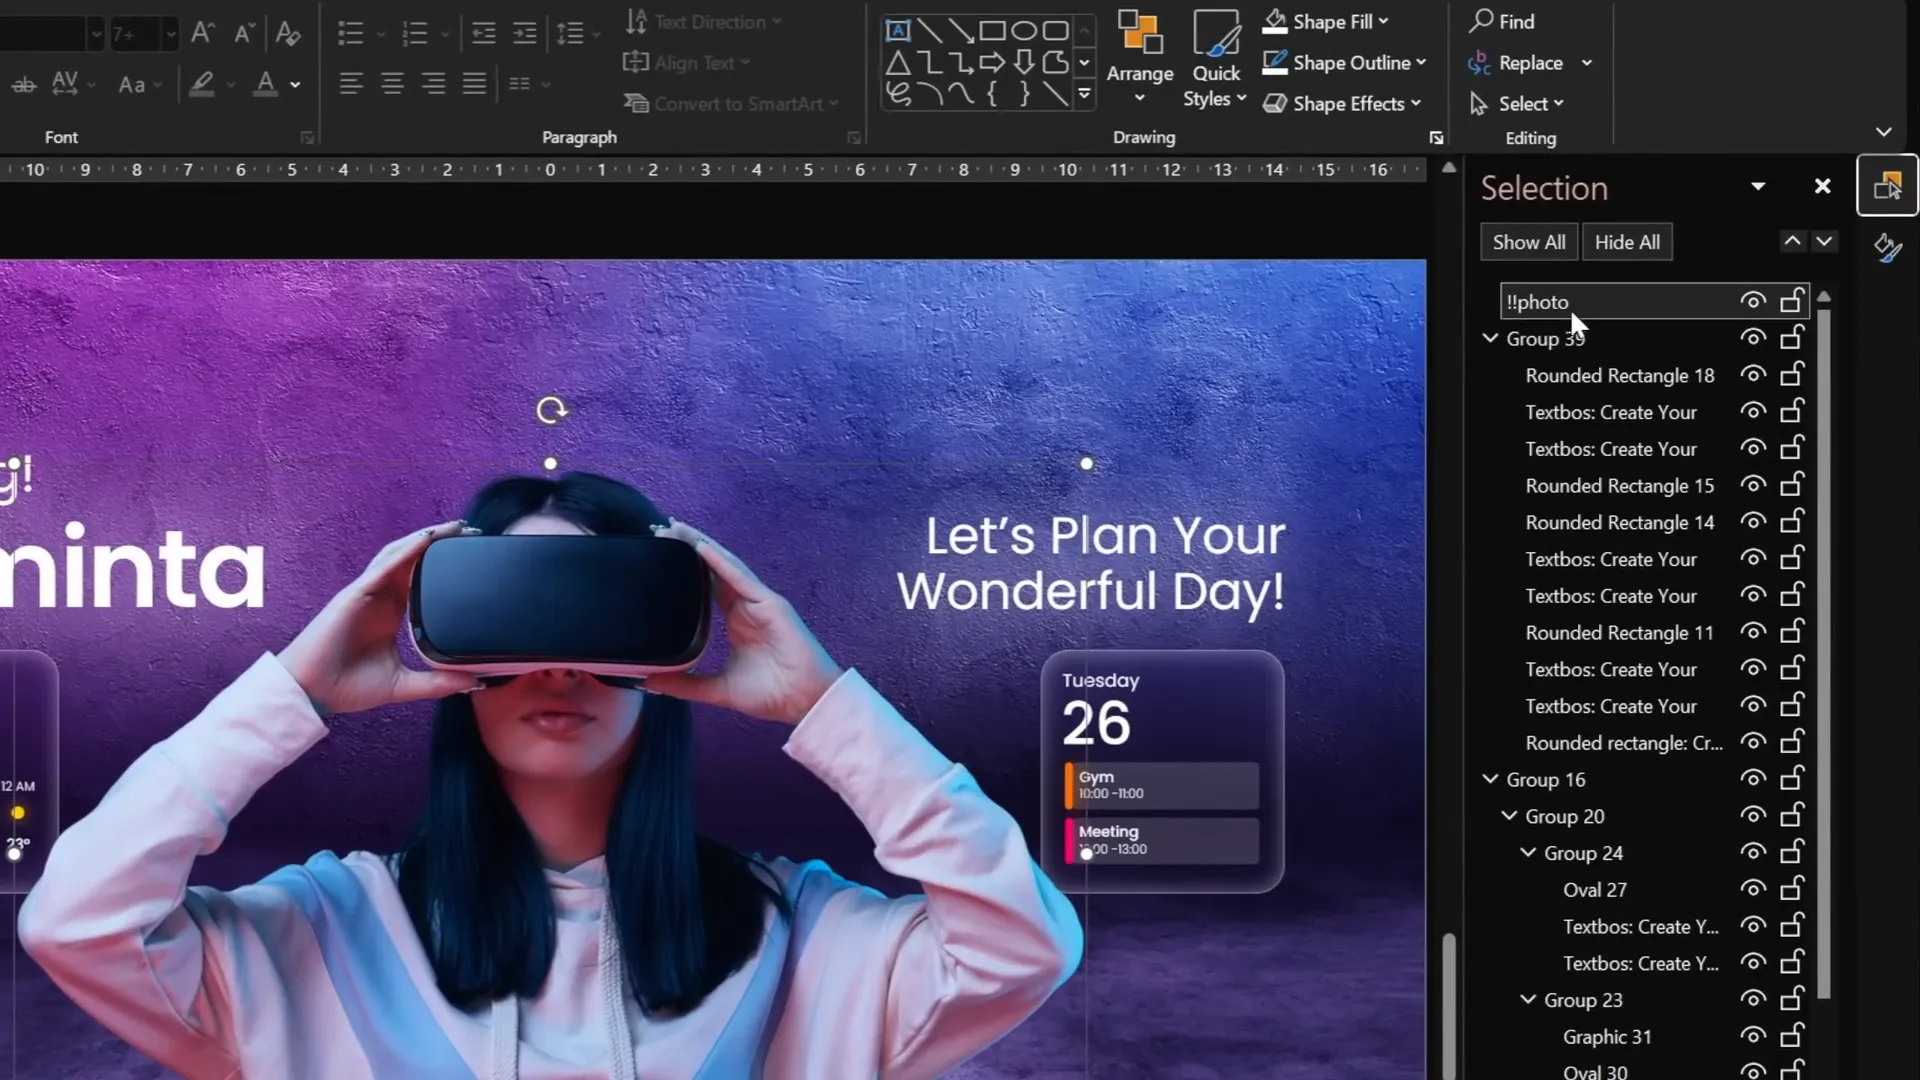1920x1080 pixels.
Task: Open Selection pane sidebar icon
Action: point(1887,186)
